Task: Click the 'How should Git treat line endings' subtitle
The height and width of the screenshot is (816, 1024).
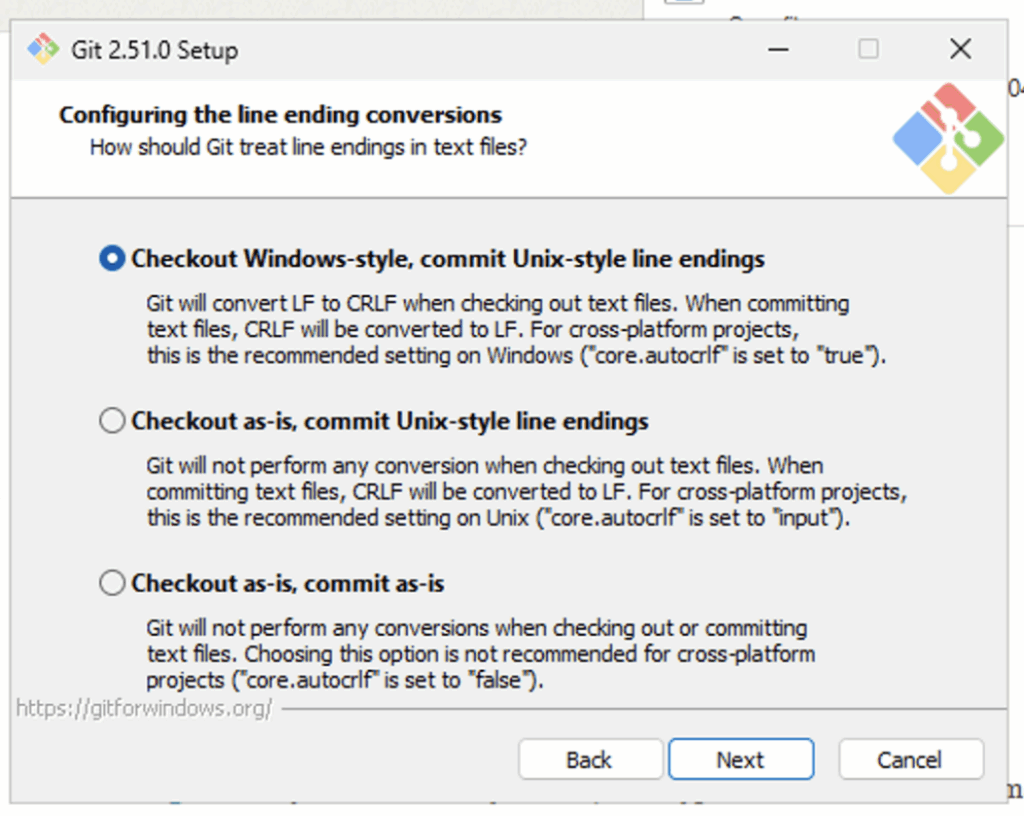Action: point(308,147)
